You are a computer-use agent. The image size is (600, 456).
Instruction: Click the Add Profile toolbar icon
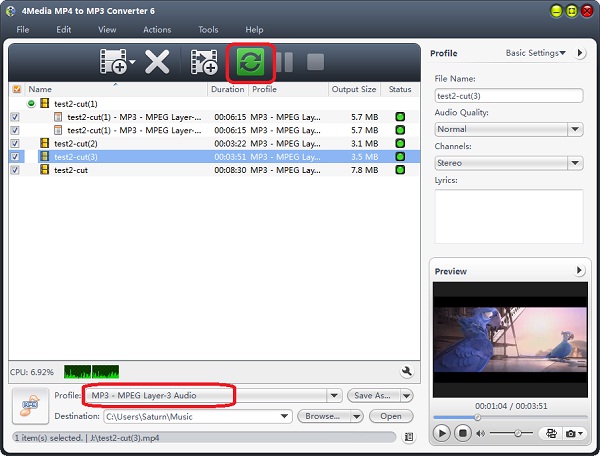[x=204, y=63]
